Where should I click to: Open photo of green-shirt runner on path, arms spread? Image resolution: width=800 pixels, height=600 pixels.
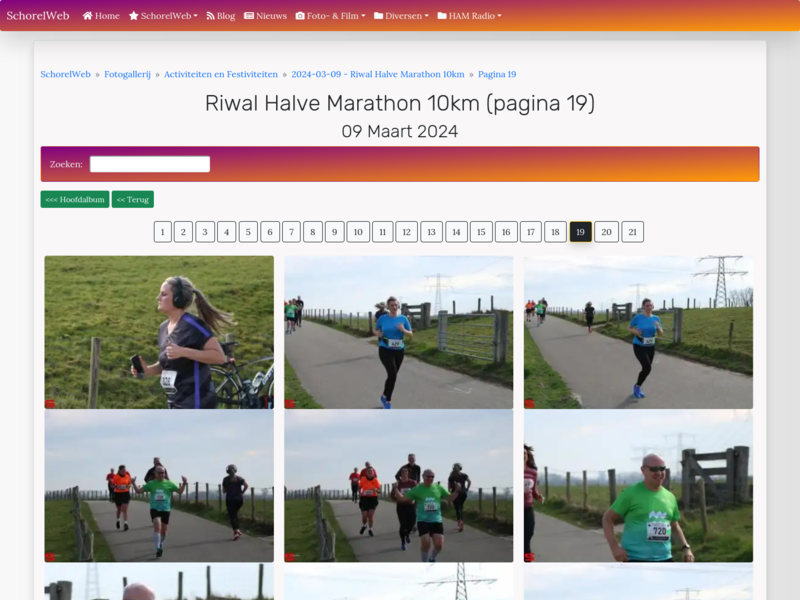coord(159,486)
